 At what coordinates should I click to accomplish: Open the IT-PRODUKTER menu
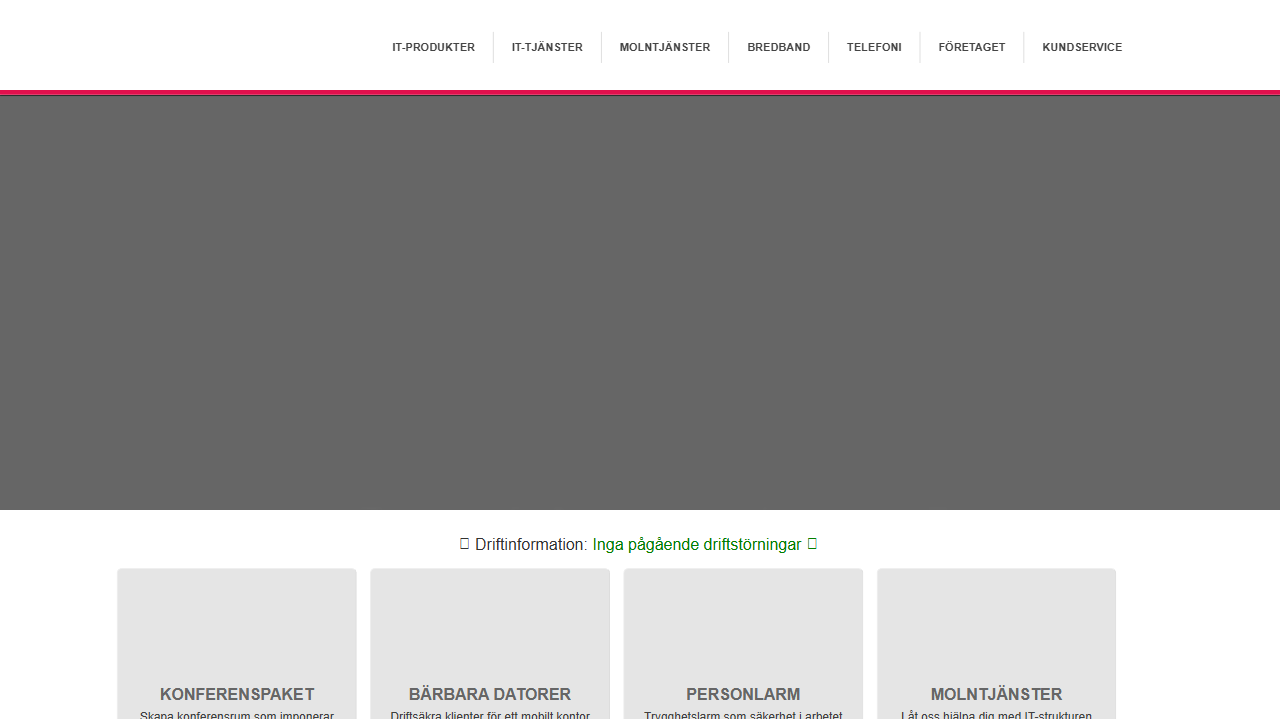click(433, 47)
